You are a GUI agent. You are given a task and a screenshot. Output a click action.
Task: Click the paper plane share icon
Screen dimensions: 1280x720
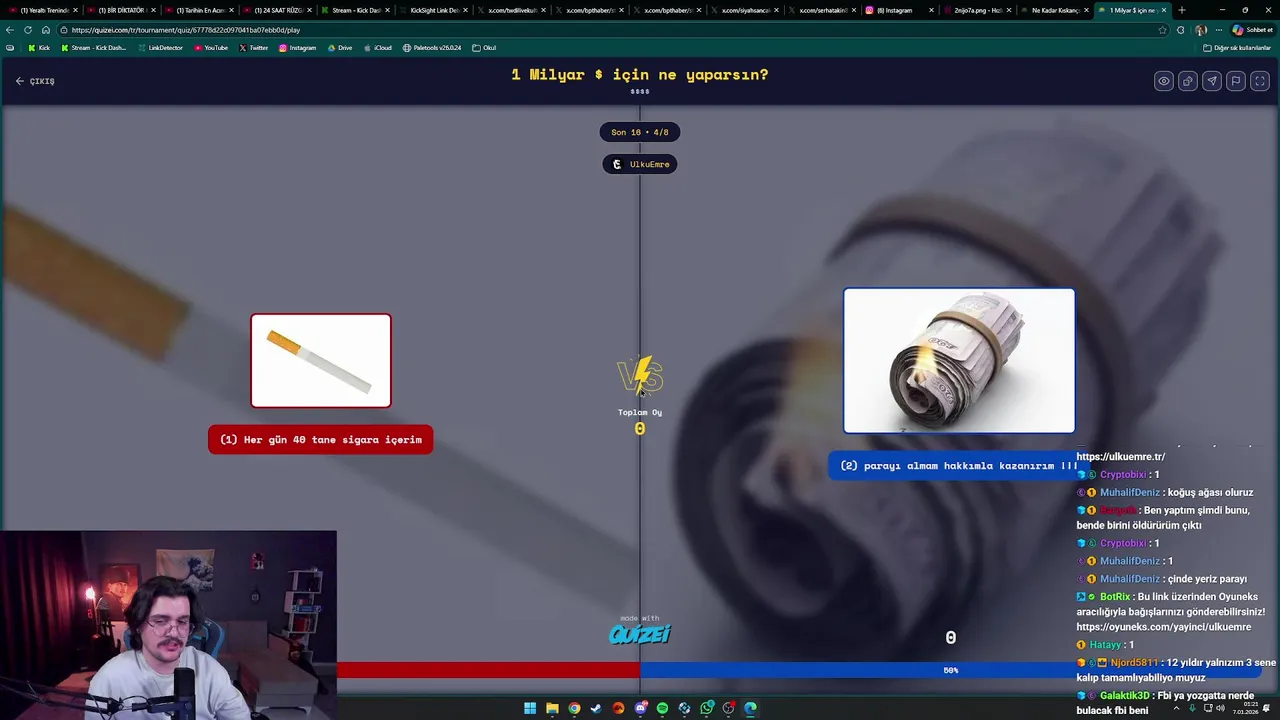[1212, 81]
